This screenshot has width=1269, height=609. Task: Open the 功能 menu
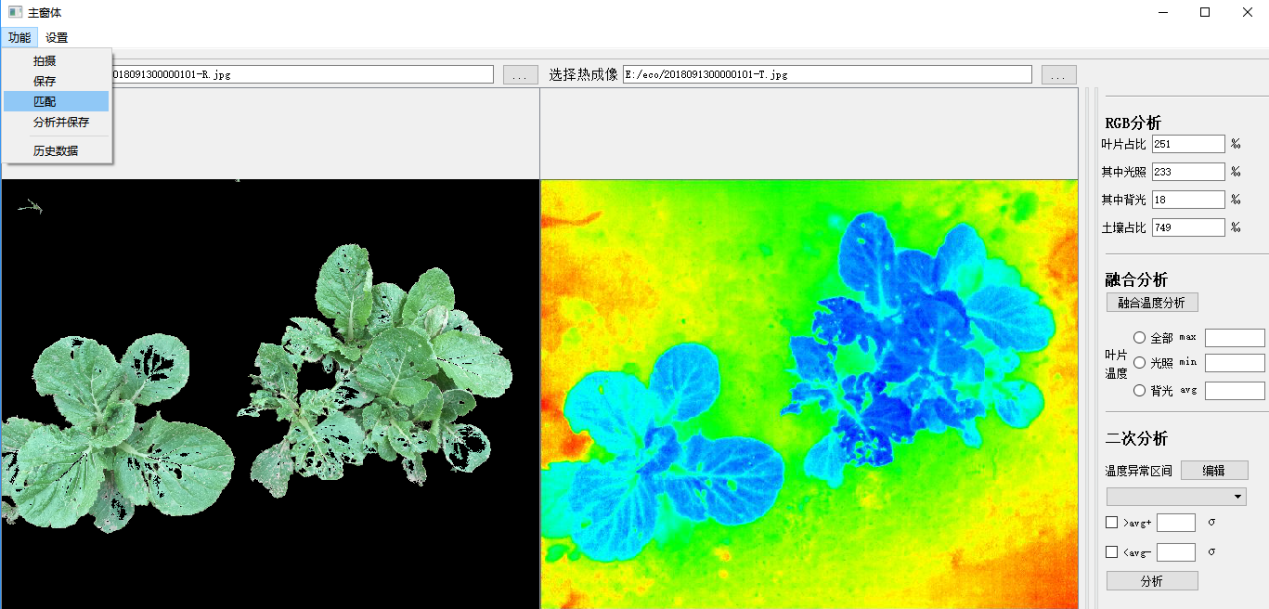[19, 38]
